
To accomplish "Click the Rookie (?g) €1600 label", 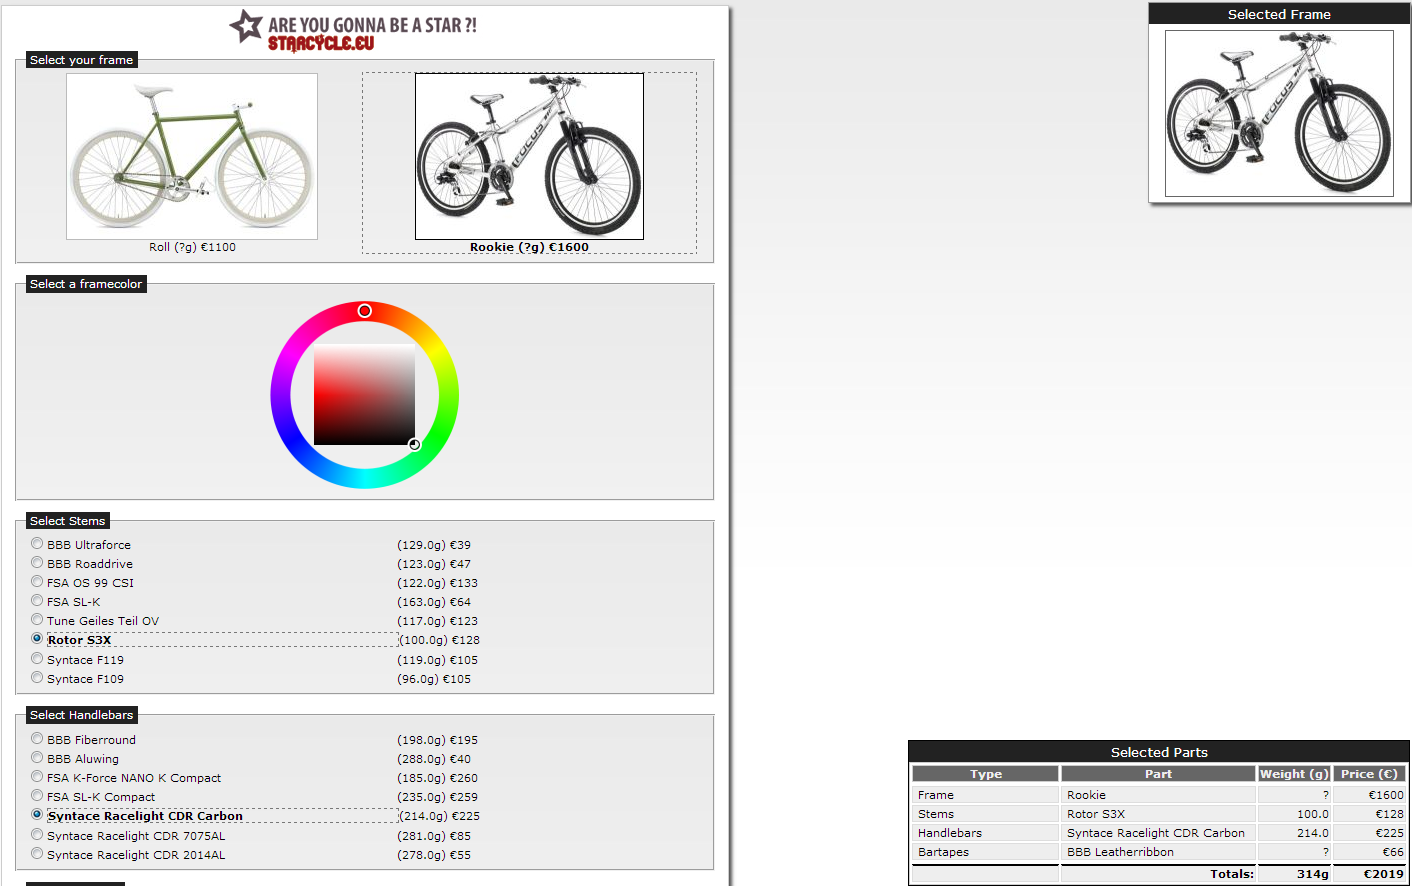I will [x=529, y=247].
